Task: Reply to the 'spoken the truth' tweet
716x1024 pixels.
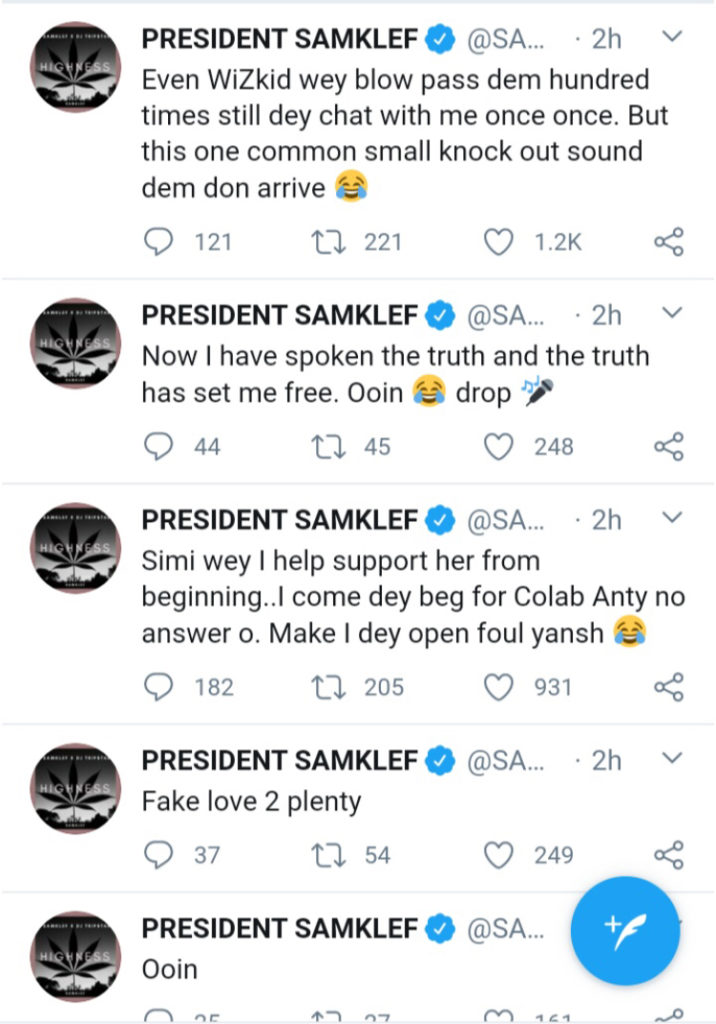Action: (x=158, y=447)
